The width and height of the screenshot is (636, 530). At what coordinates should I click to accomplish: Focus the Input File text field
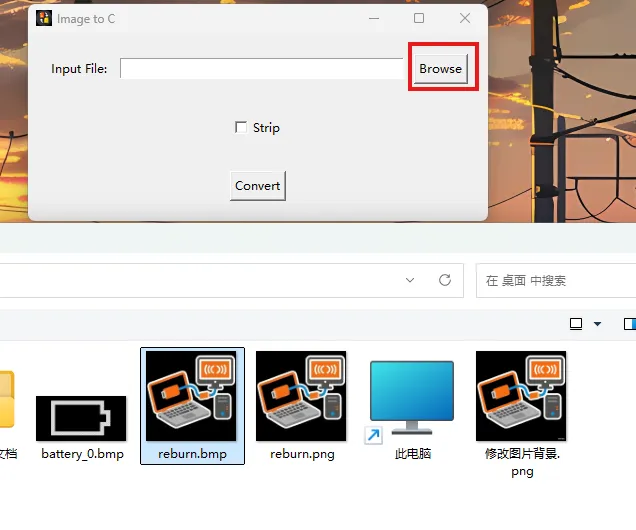click(x=262, y=68)
